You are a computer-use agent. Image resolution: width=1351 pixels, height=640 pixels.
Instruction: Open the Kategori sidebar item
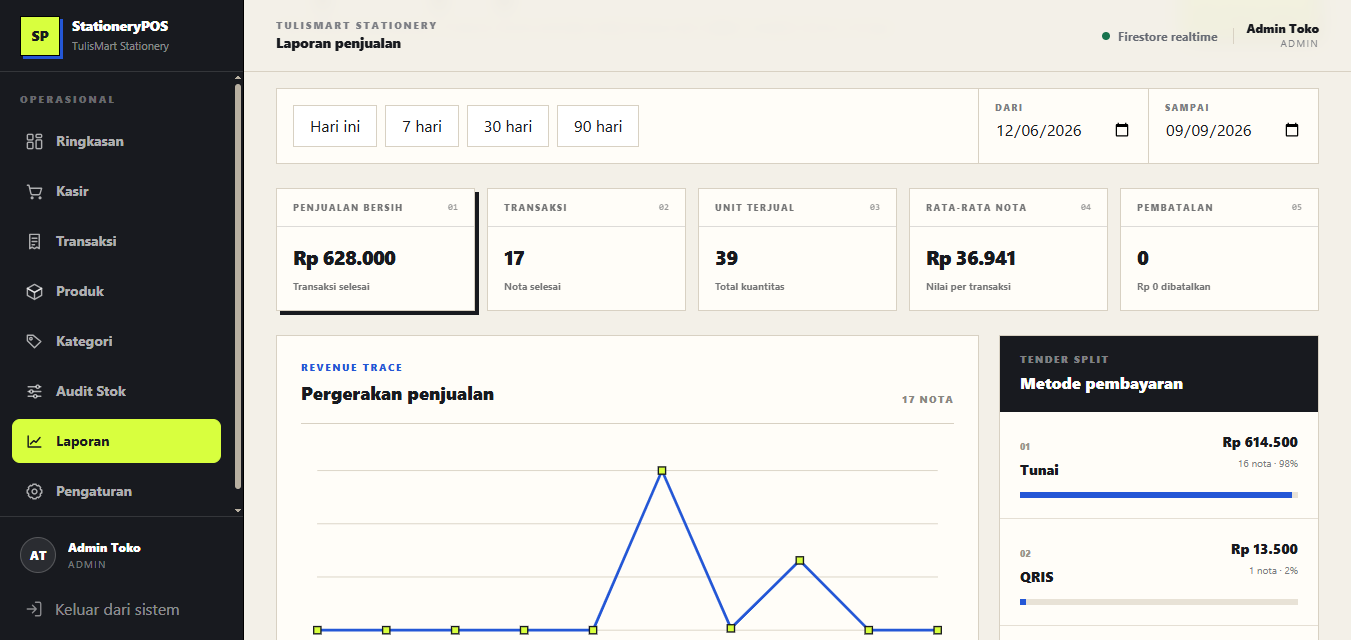coord(116,341)
